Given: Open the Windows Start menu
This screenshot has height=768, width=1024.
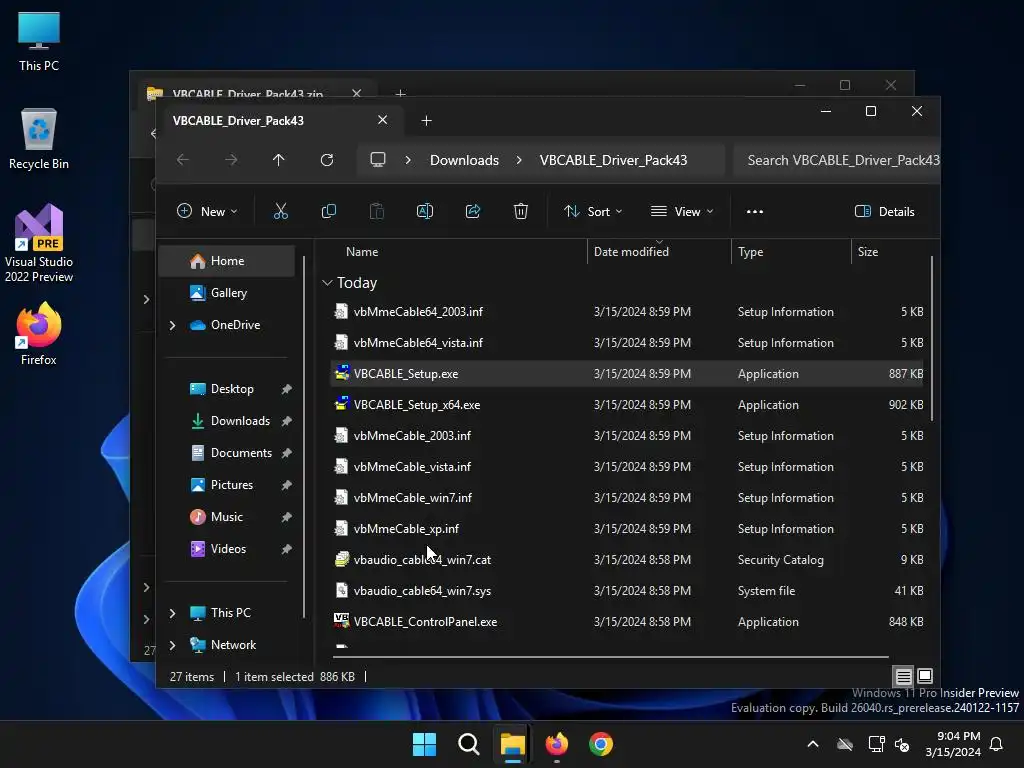Looking at the screenshot, I should (424, 744).
